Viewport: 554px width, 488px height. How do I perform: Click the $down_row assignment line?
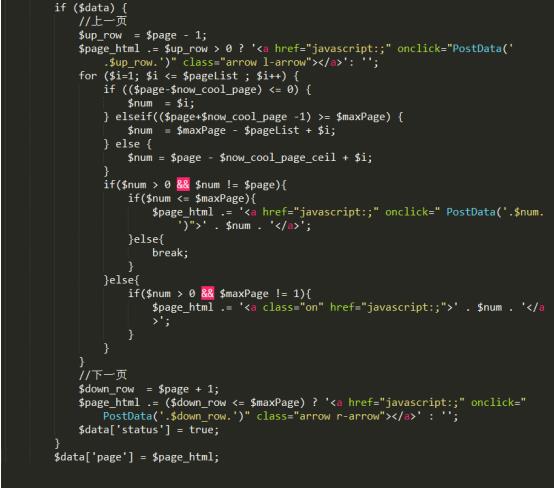click(148, 389)
